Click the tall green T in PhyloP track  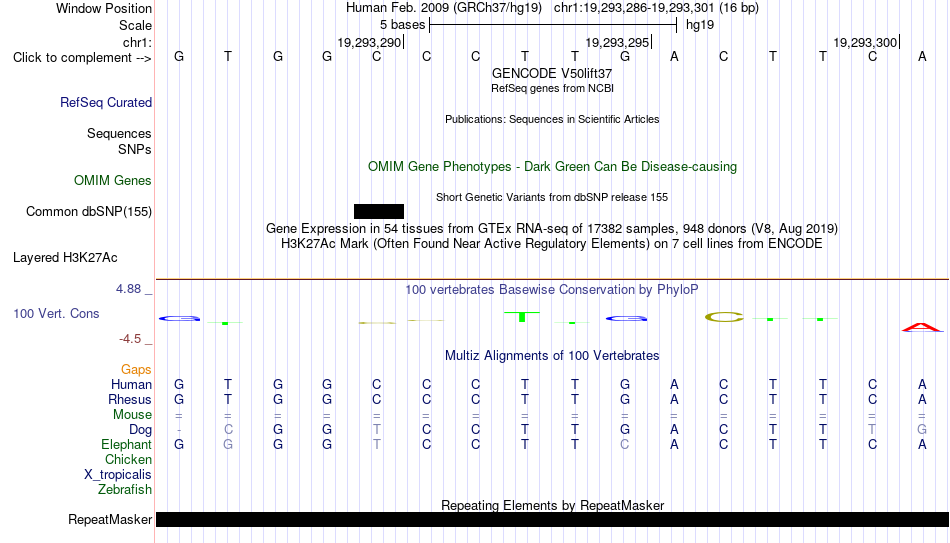click(522, 316)
